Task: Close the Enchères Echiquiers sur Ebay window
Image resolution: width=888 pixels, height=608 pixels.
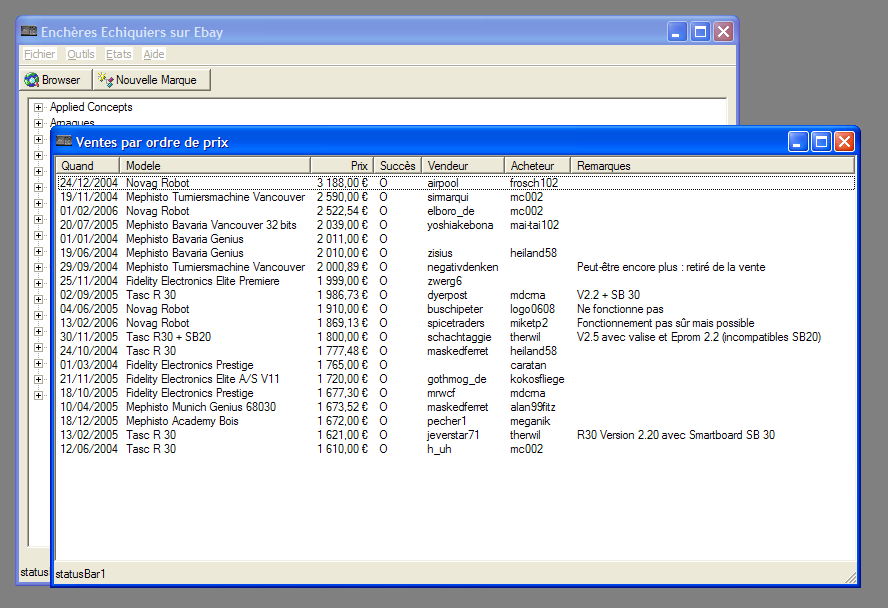Action: pyautogui.click(x=723, y=32)
